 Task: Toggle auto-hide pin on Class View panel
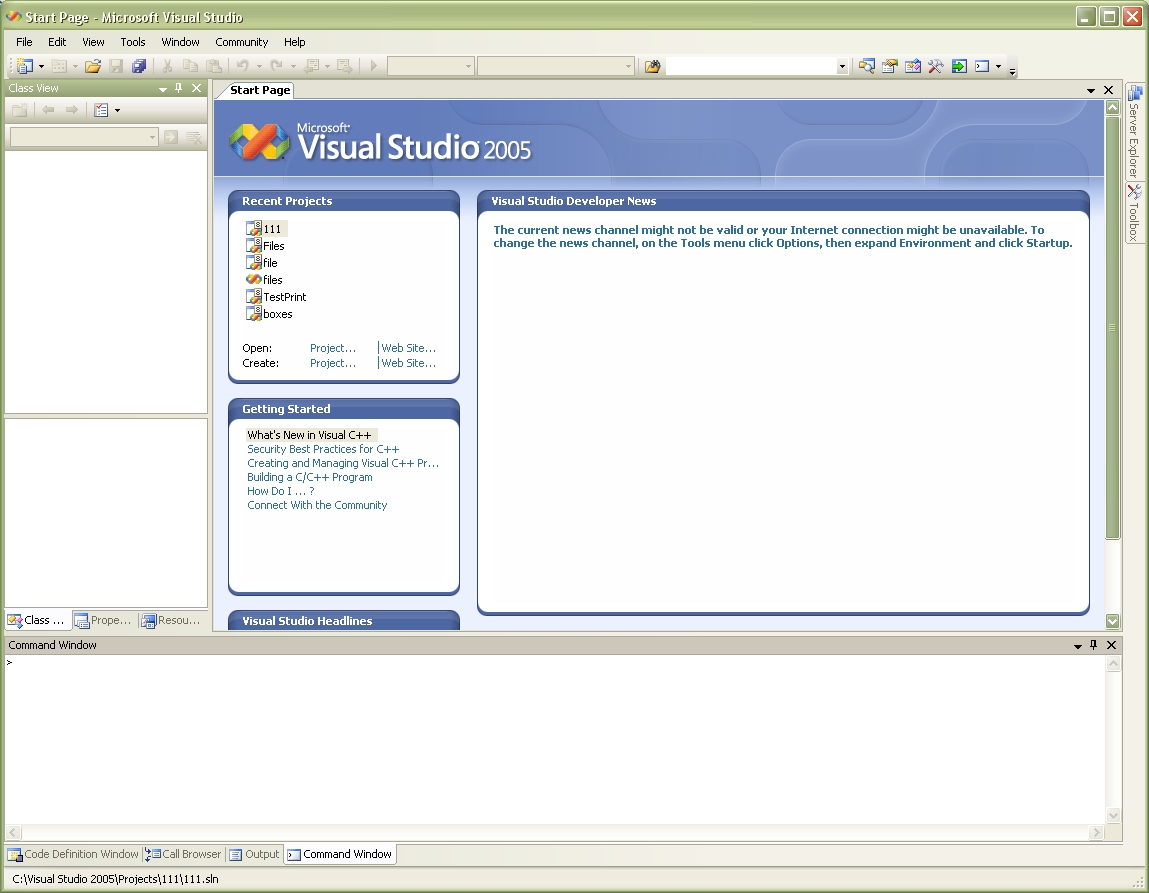178,88
